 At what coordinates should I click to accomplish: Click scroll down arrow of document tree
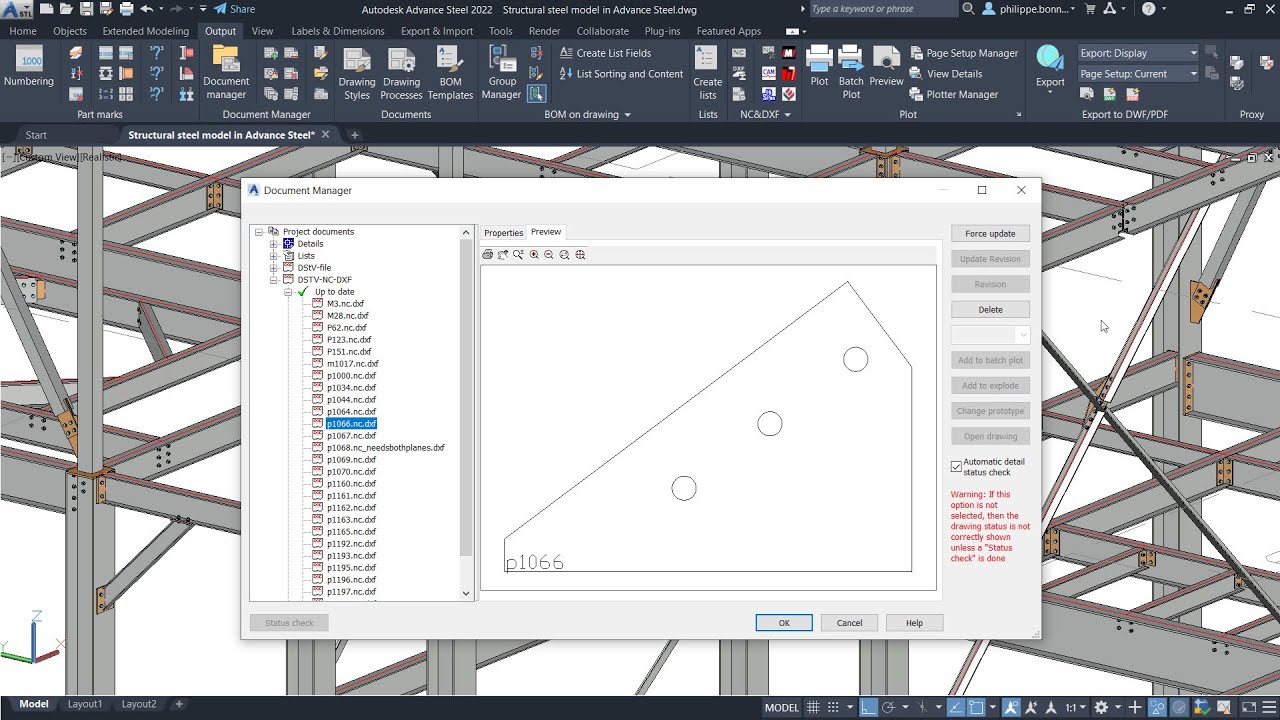click(x=466, y=593)
